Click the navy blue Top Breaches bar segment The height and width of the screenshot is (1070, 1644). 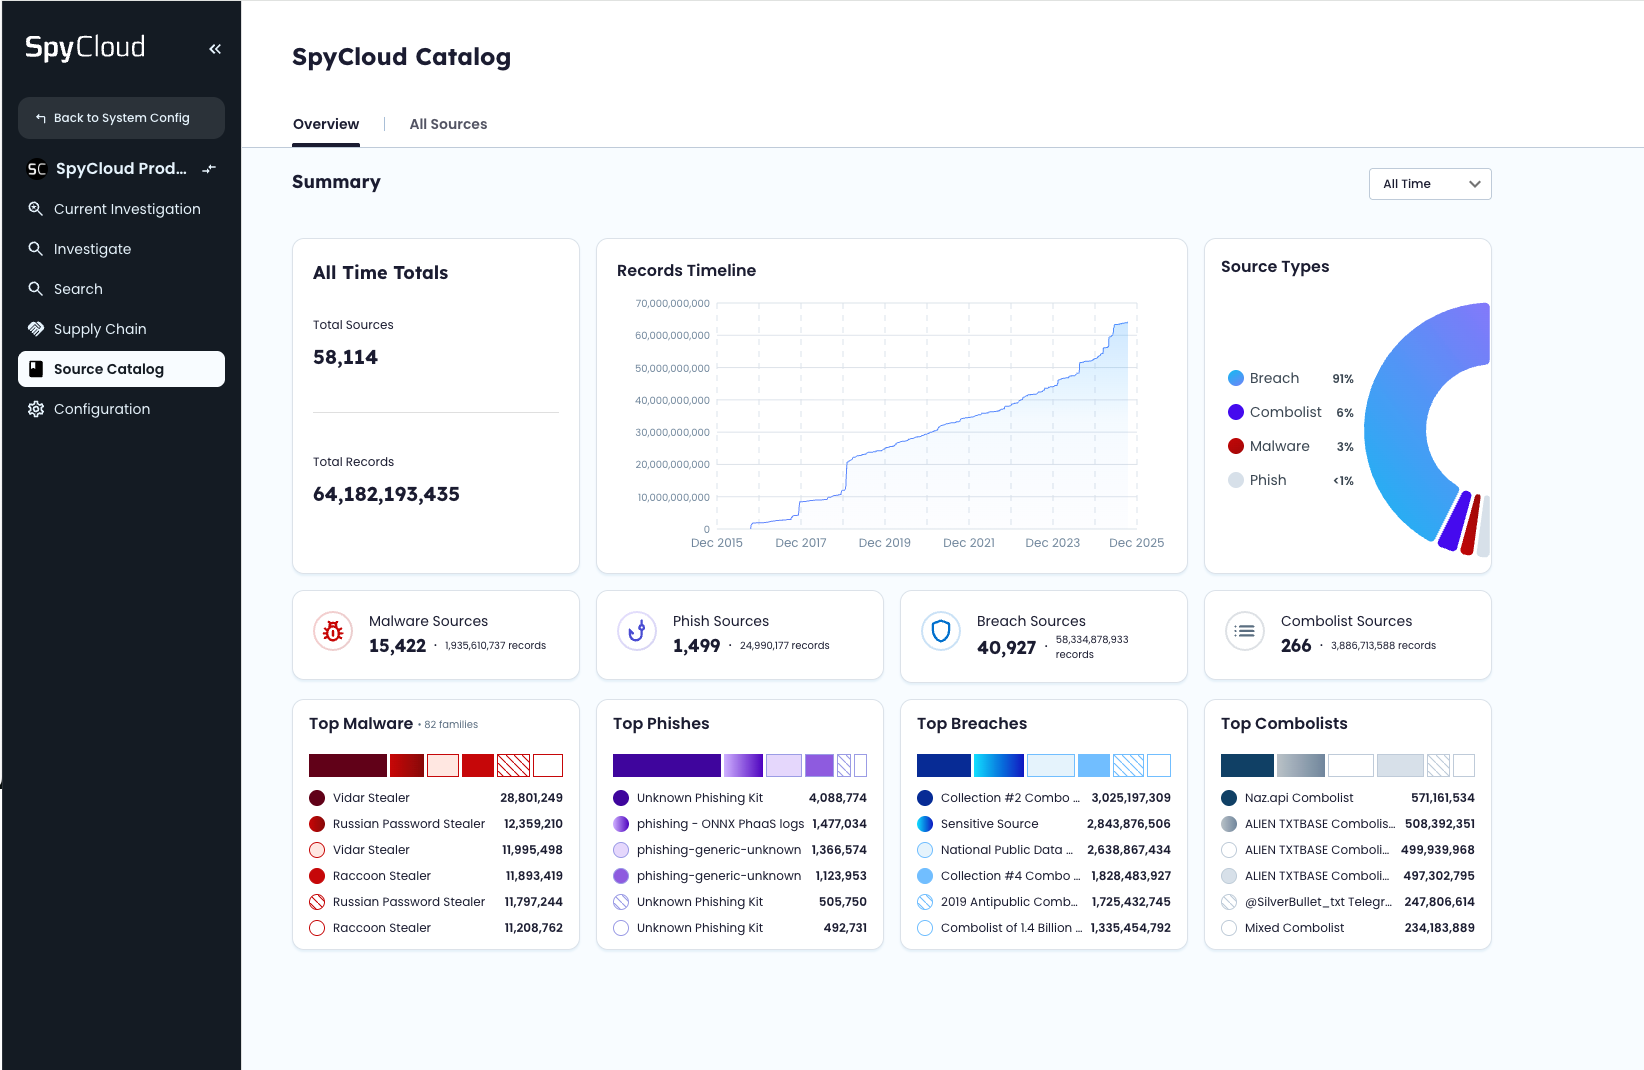944,766
